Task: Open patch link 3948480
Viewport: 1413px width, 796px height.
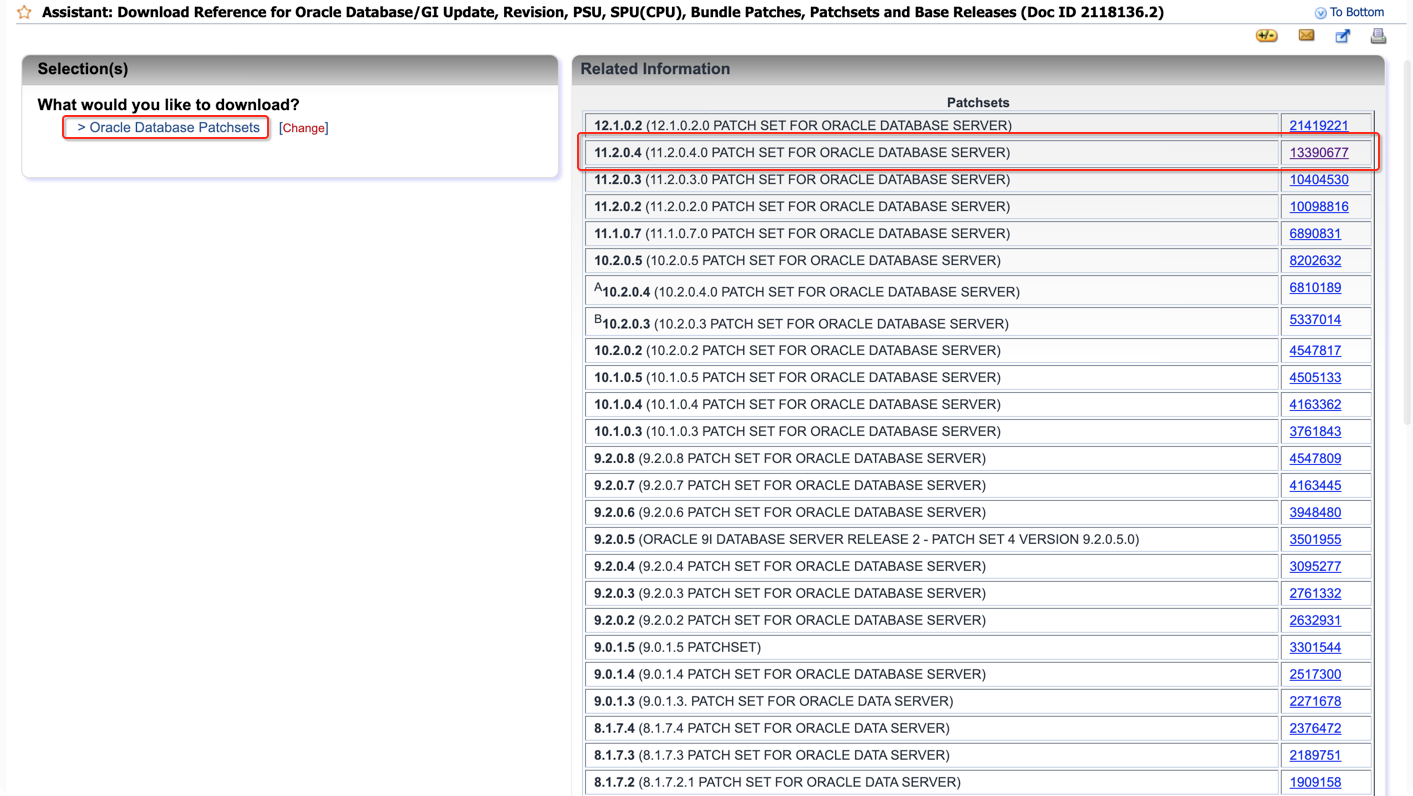Action: pos(1315,512)
